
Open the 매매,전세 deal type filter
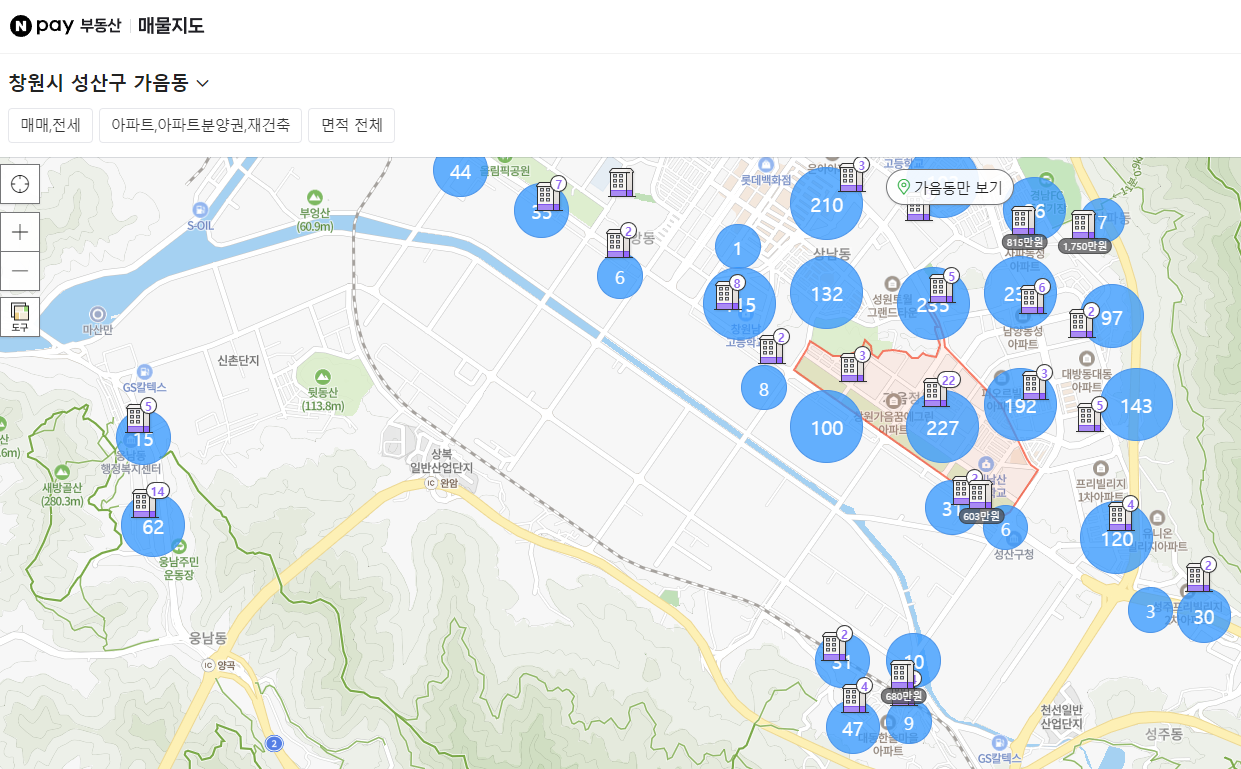click(51, 126)
